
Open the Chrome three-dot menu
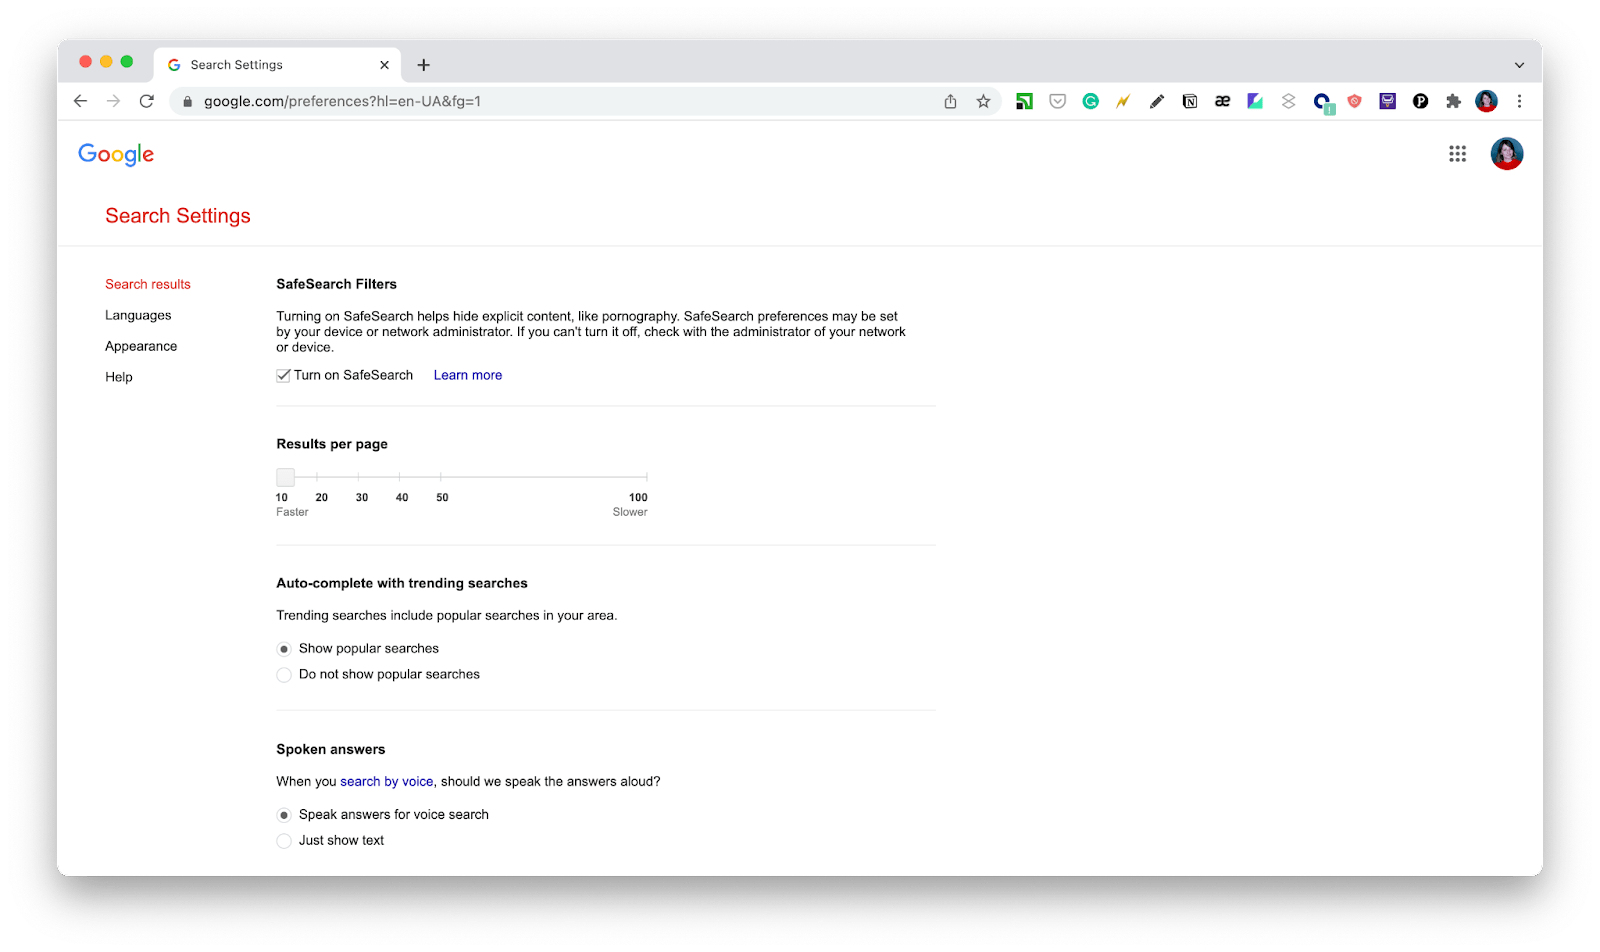(x=1520, y=100)
